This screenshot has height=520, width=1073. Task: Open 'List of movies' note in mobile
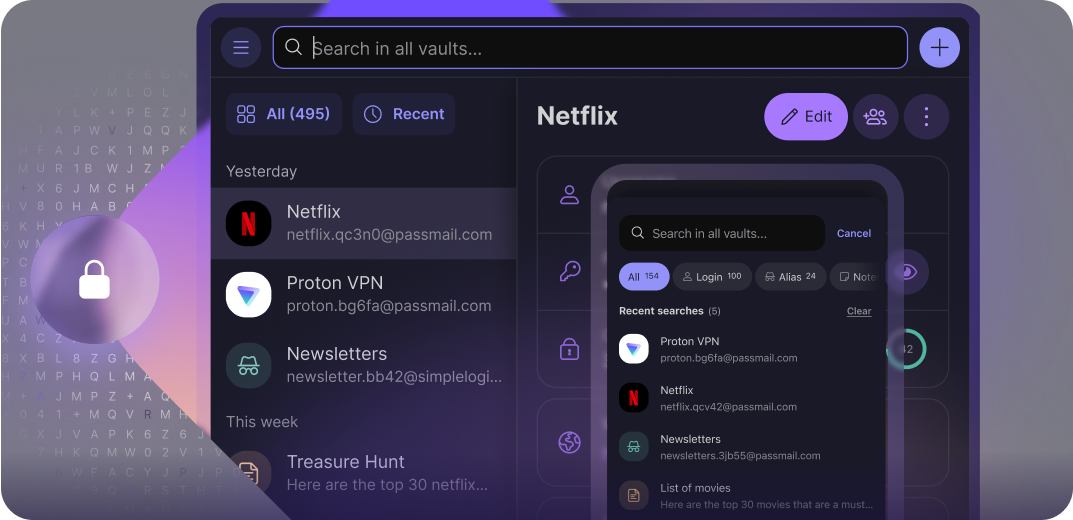pos(746,496)
